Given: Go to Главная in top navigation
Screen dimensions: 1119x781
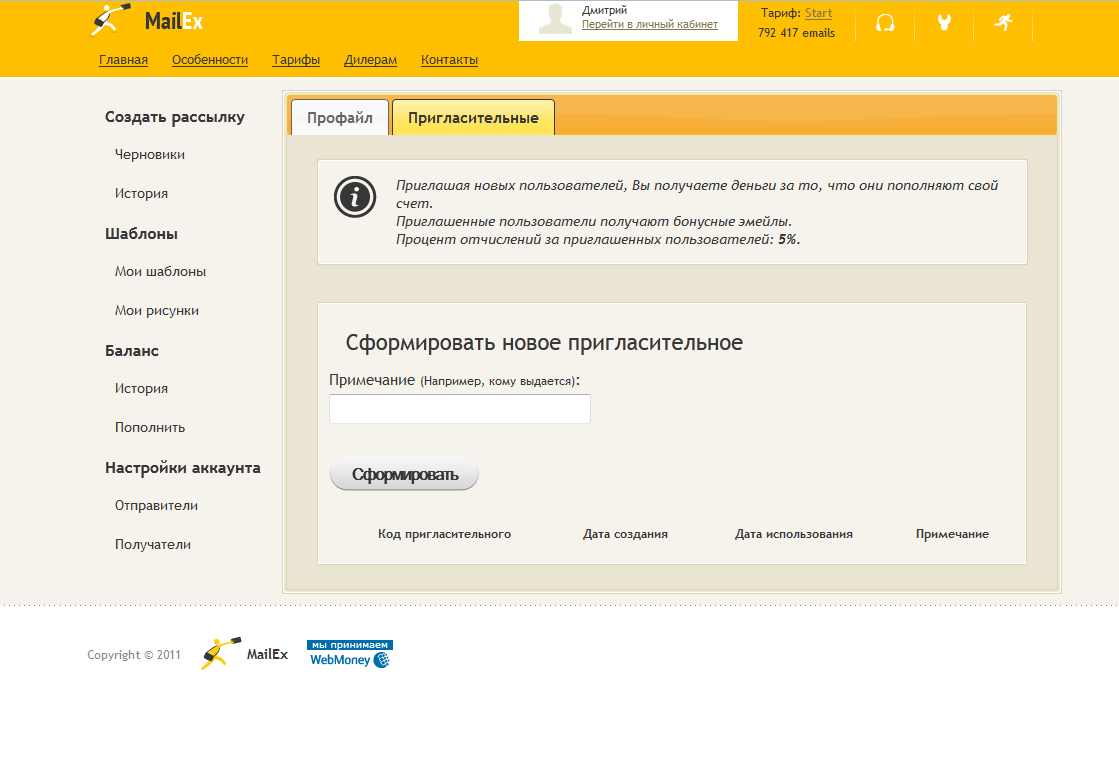Looking at the screenshot, I should click(x=123, y=60).
